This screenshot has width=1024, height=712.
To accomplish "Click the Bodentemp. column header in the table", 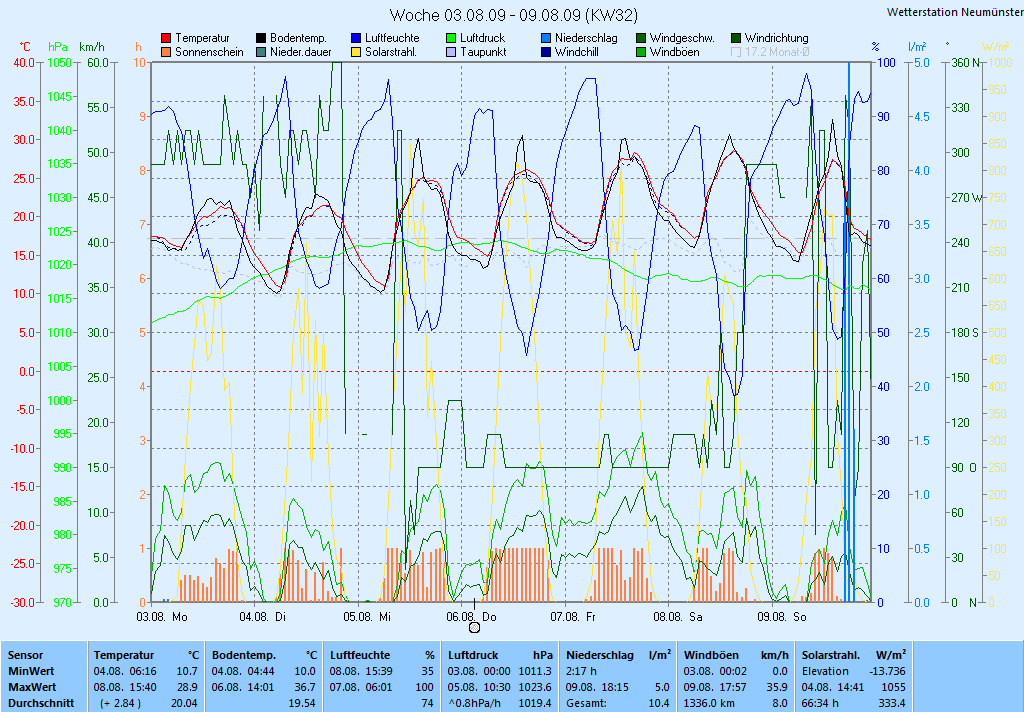I will [244, 655].
